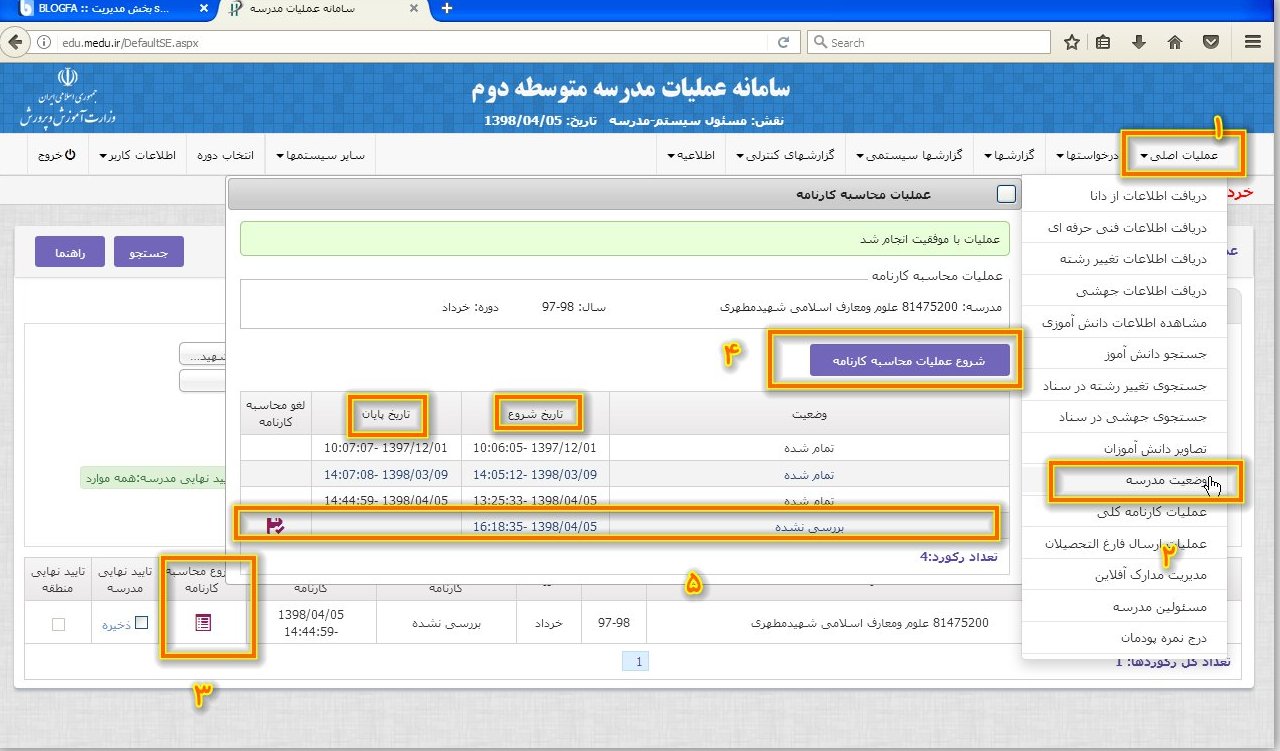Bookmark this page with star icon
1280x751 pixels.
click(x=1072, y=42)
